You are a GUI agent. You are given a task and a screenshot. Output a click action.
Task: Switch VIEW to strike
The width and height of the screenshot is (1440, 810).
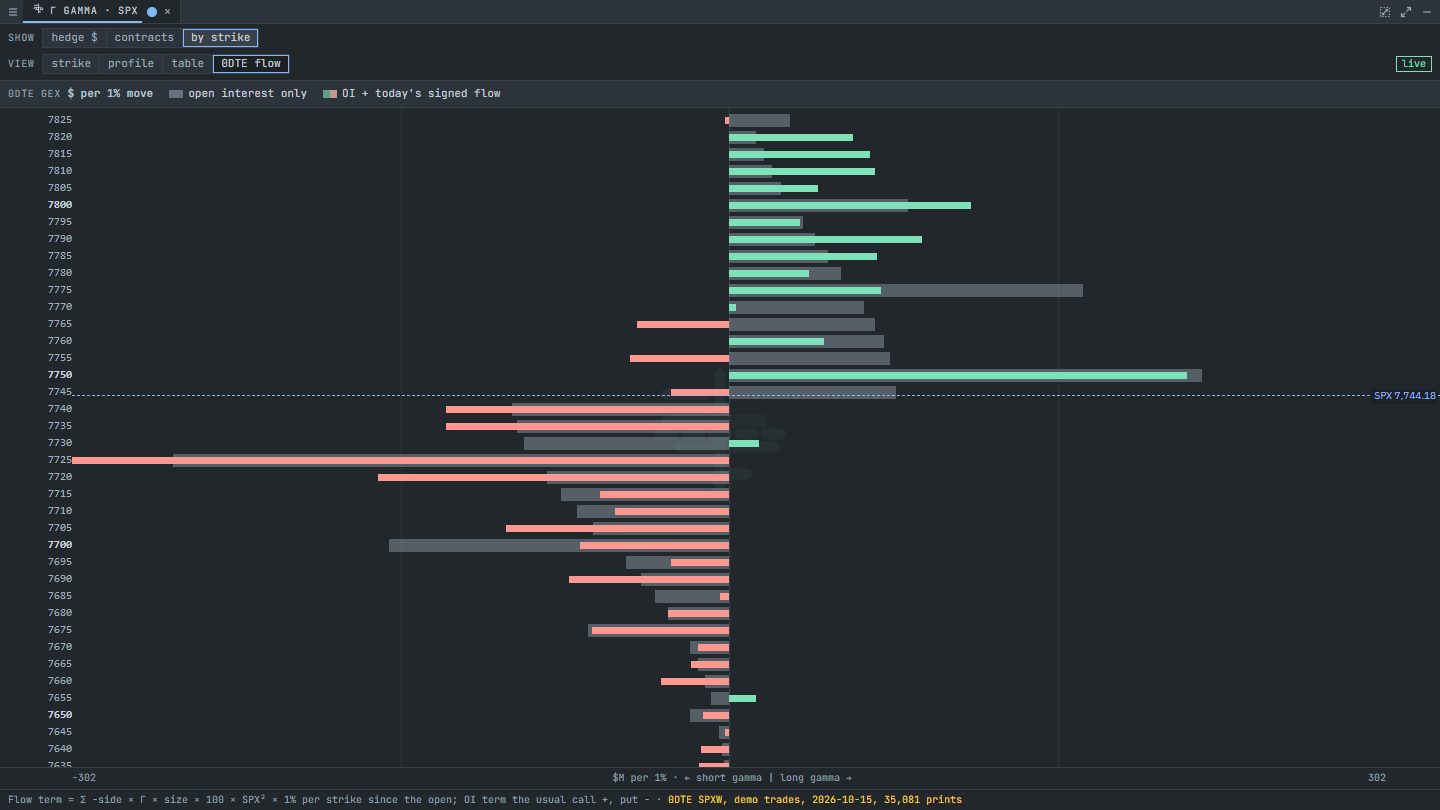[71, 64]
